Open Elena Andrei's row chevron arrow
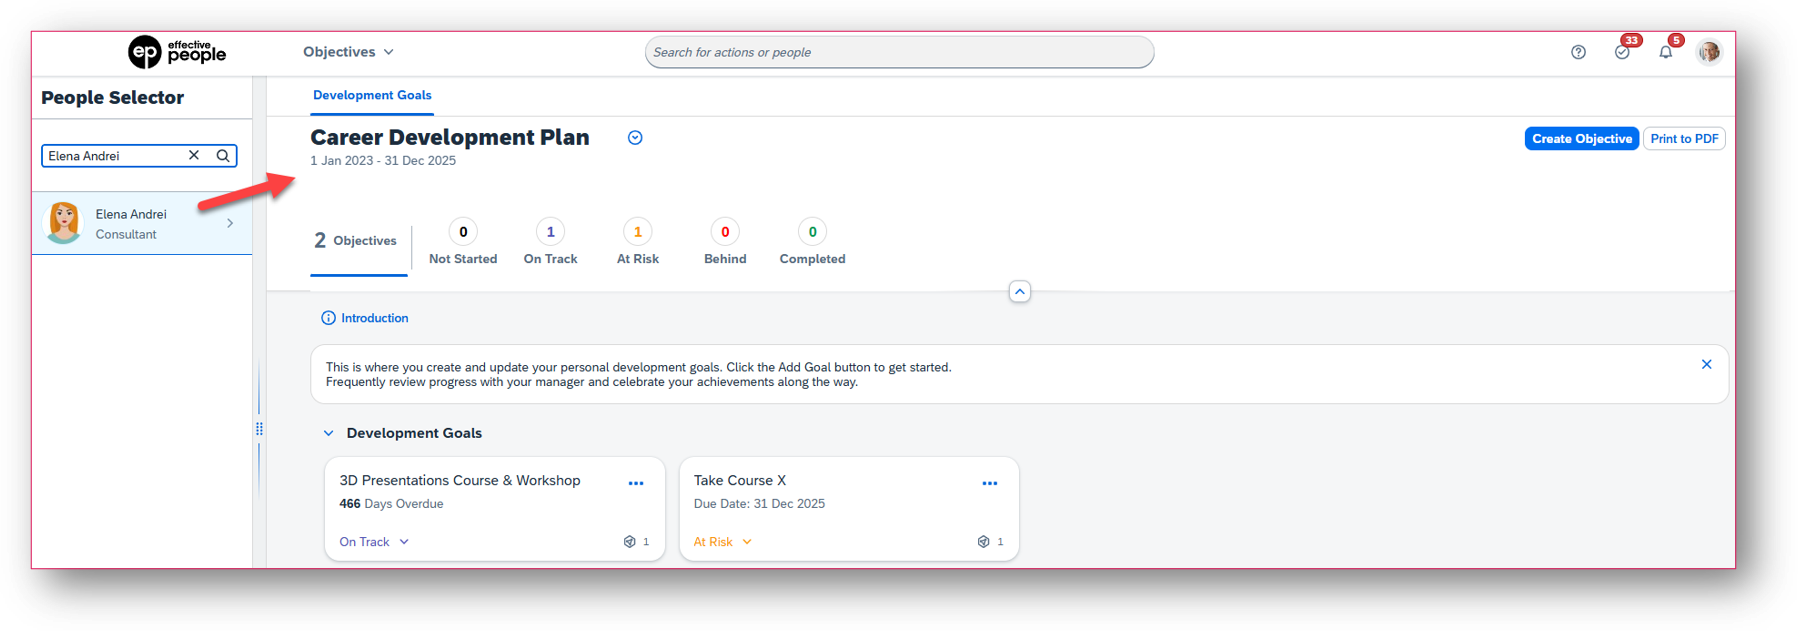The width and height of the screenshot is (1798, 631). [x=230, y=223]
